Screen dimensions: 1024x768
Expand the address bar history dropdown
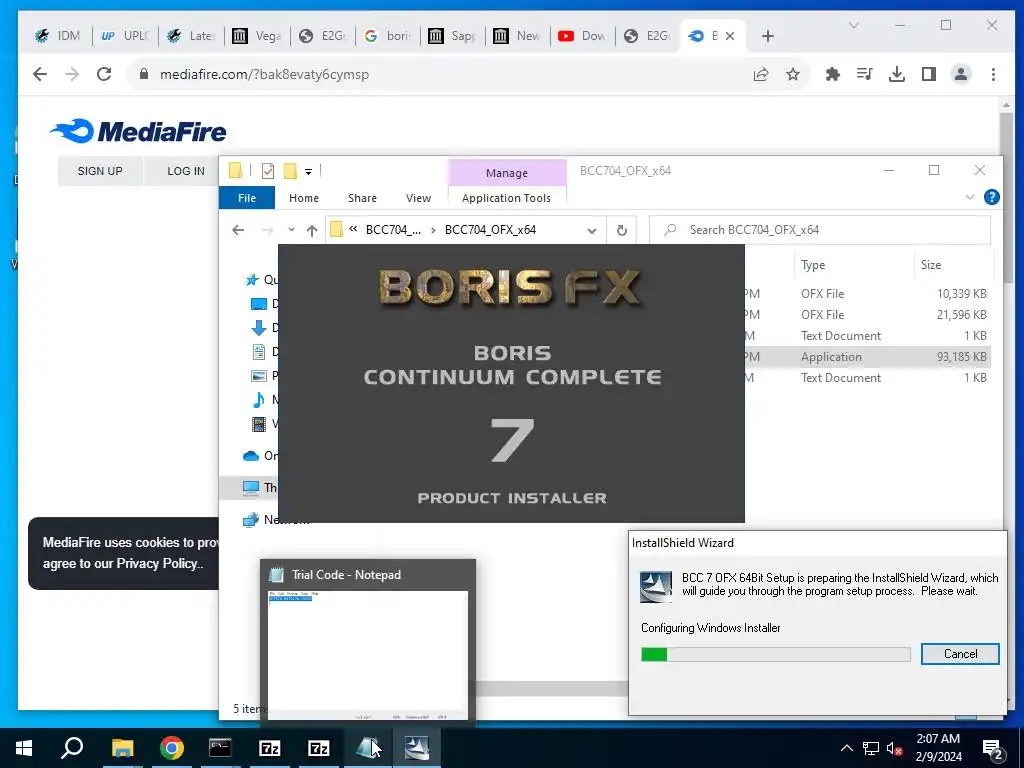(x=592, y=231)
